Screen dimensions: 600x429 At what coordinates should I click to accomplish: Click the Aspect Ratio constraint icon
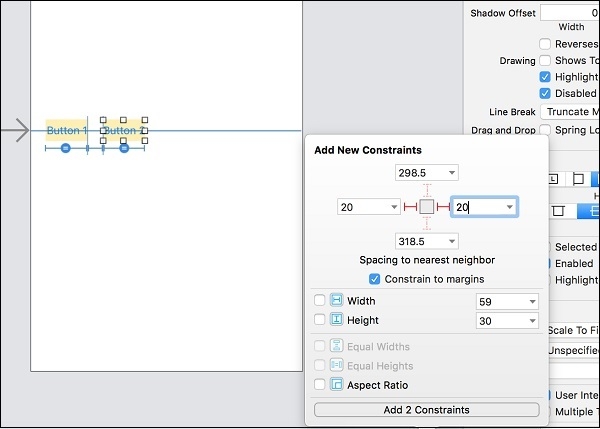pos(337,385)
